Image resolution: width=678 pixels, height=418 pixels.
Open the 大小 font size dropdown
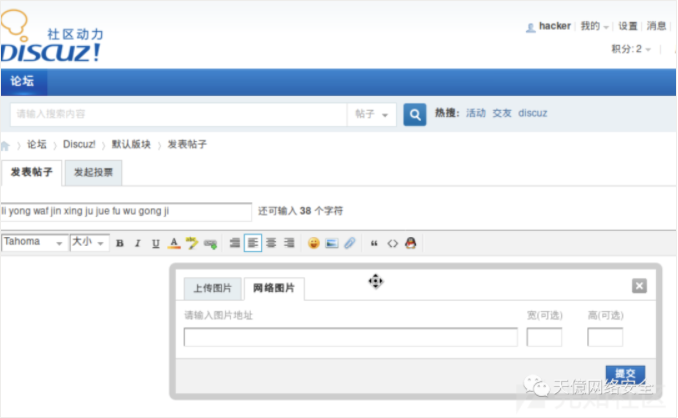pyautogui.click(x=88, y=242)
